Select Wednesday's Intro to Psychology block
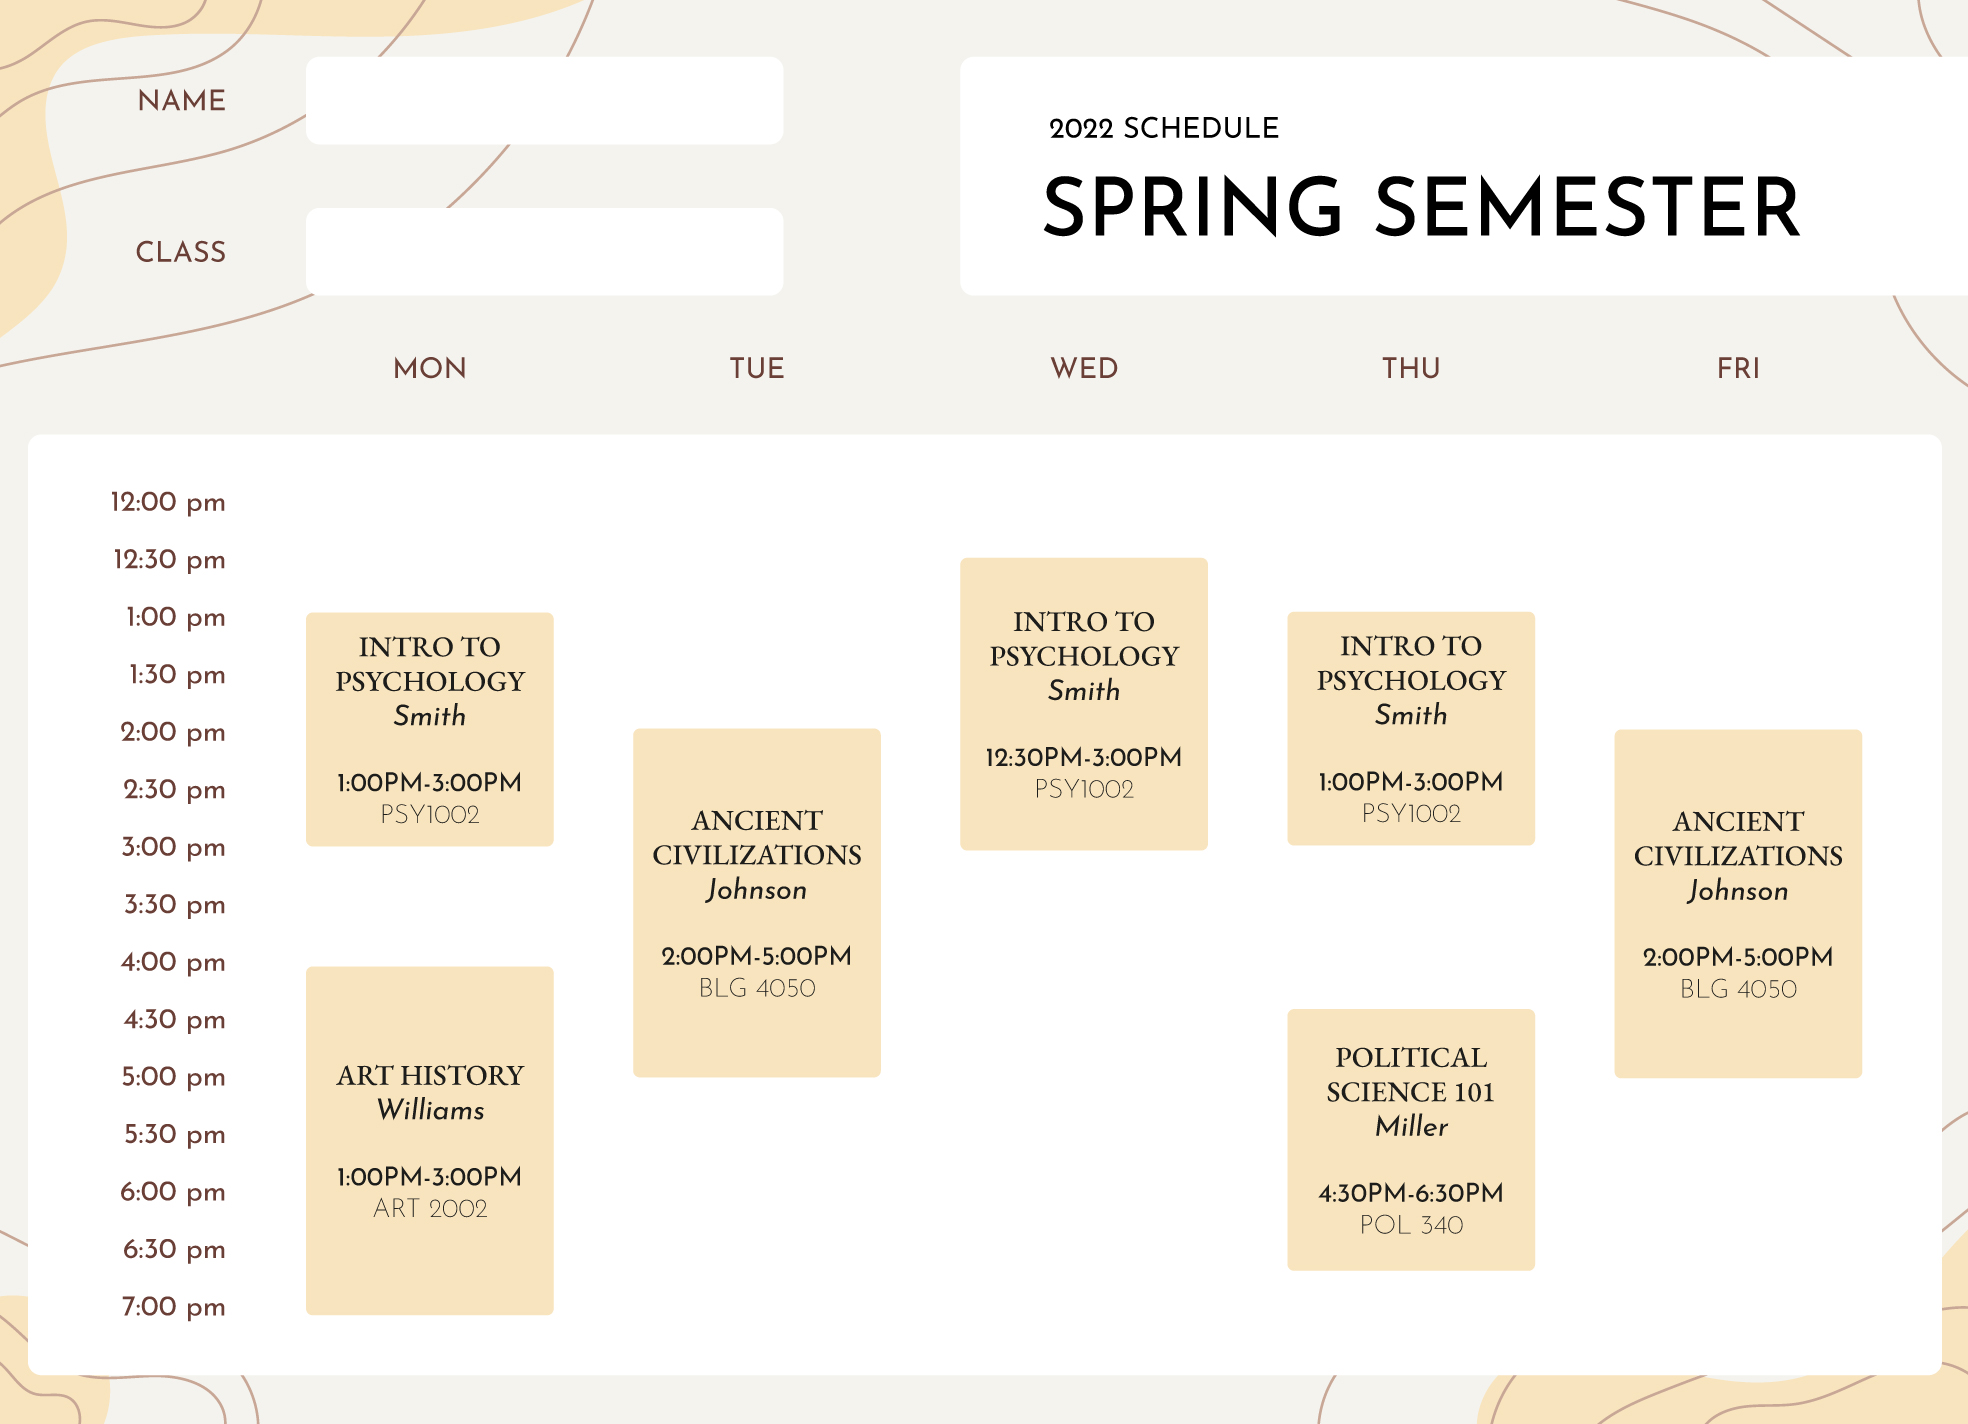This screenshot has height=1424, width=1968. pyautogui.click(x=1084, y=704)
